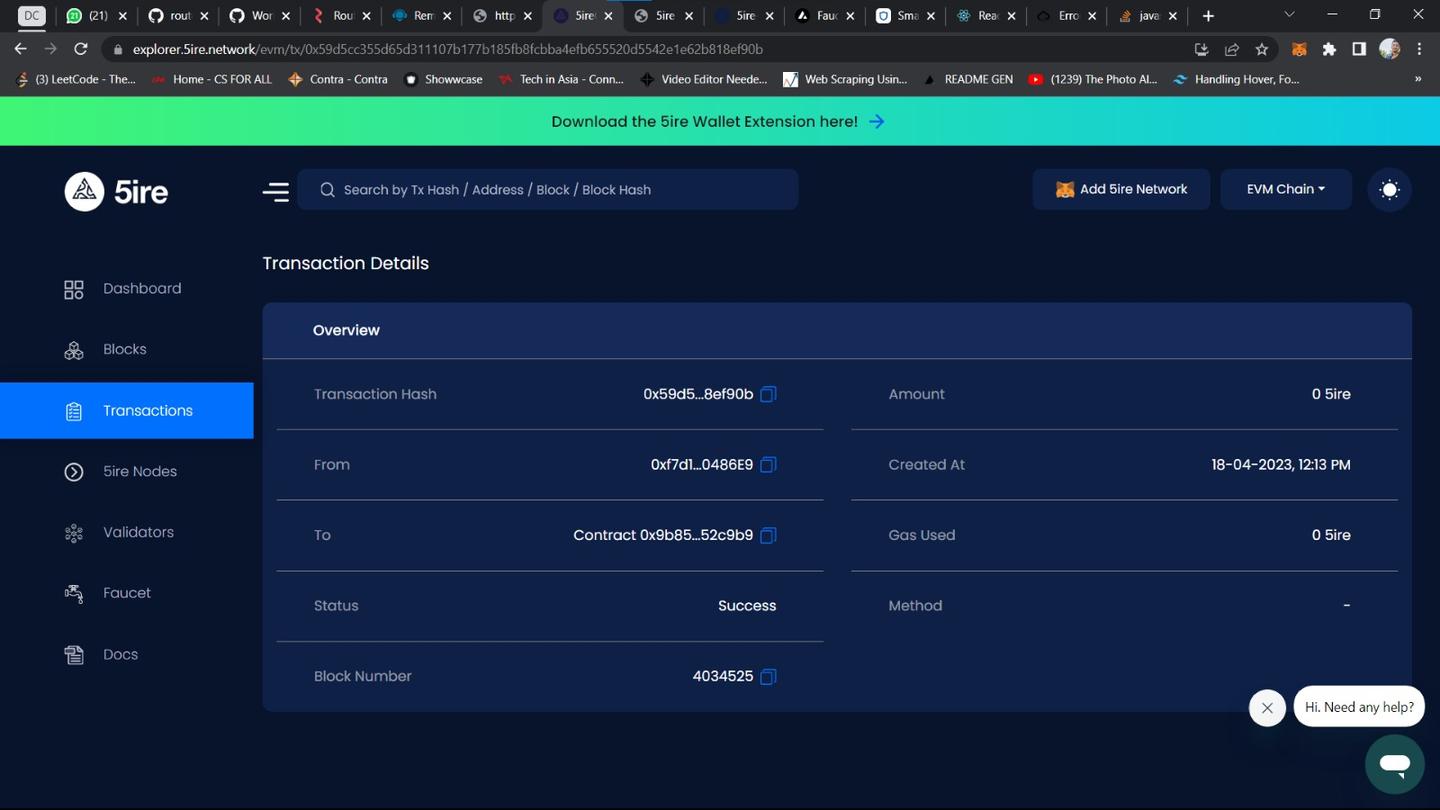Open the README GEN bookmark
Image resolution: width=1440 pixels, height=810 pixels.
coord(968,79)
